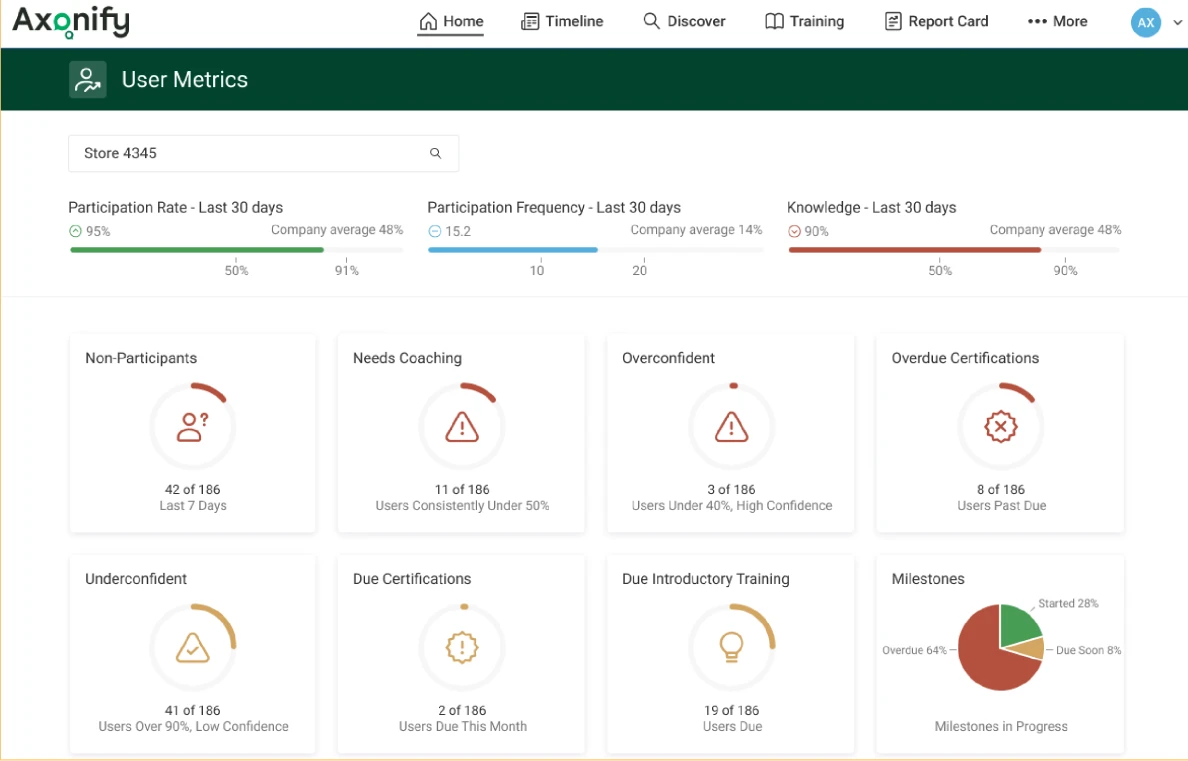
Task: Click the Overdue Certifications badge X icon
Action: click(x=1001, y=427)
